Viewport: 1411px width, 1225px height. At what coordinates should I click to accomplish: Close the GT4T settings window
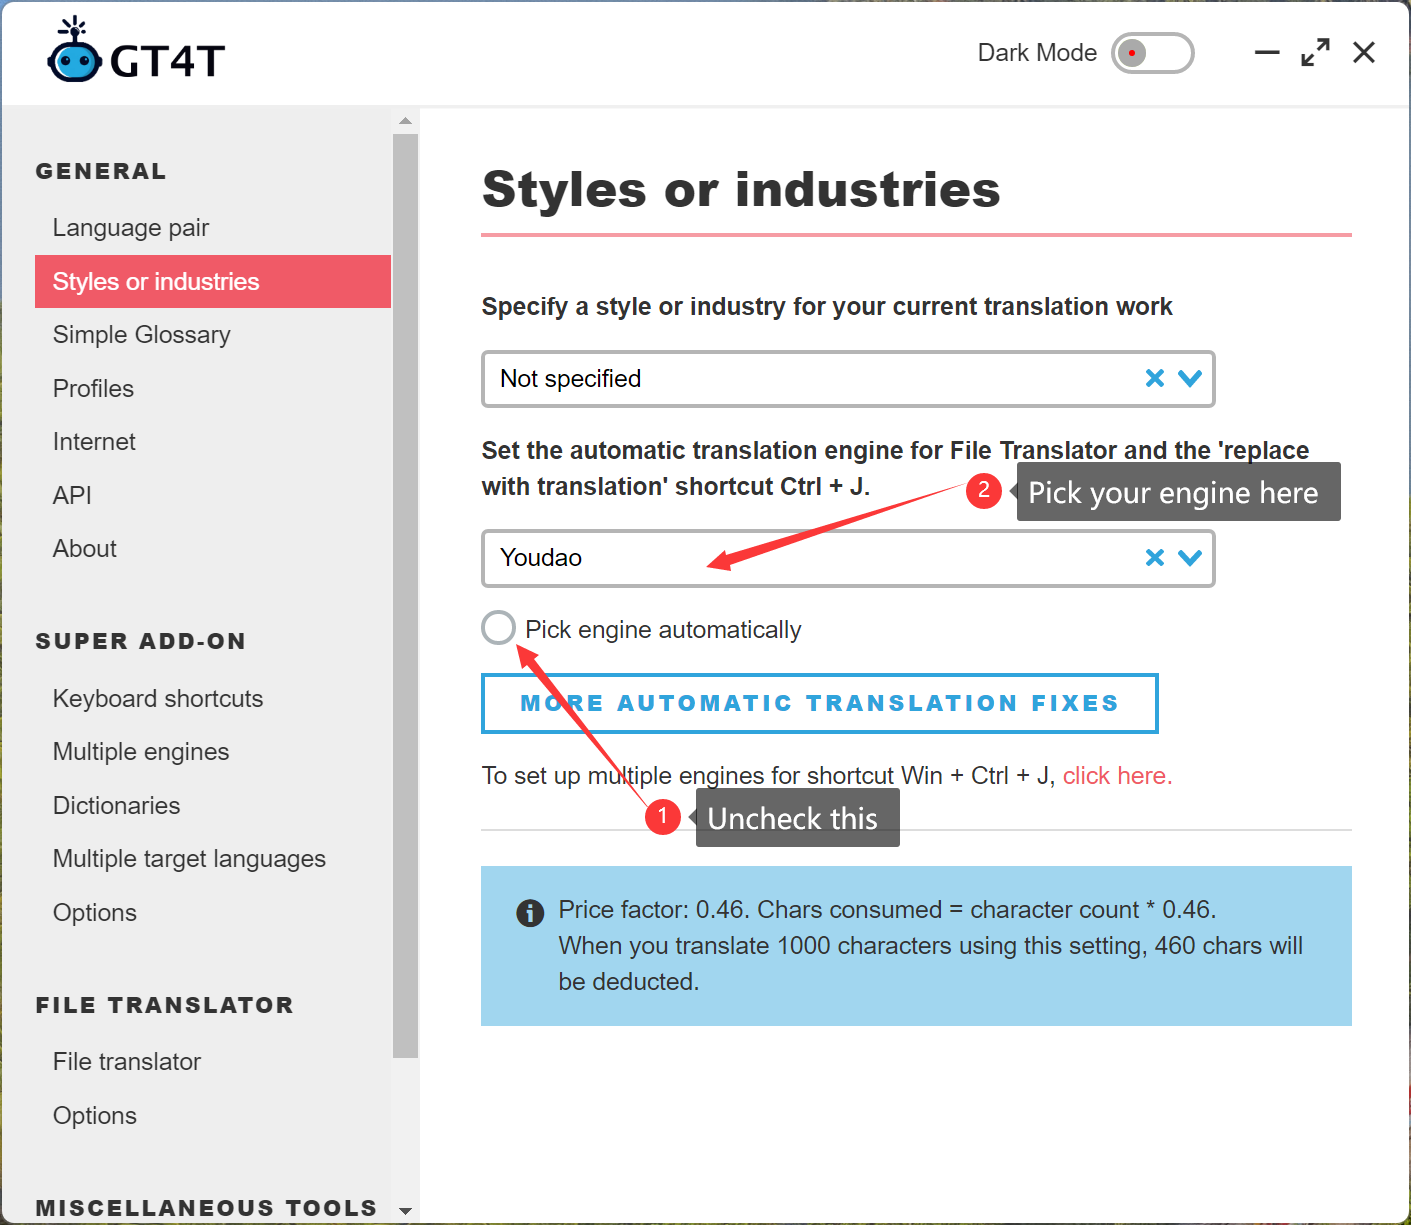coord(1364,52)
